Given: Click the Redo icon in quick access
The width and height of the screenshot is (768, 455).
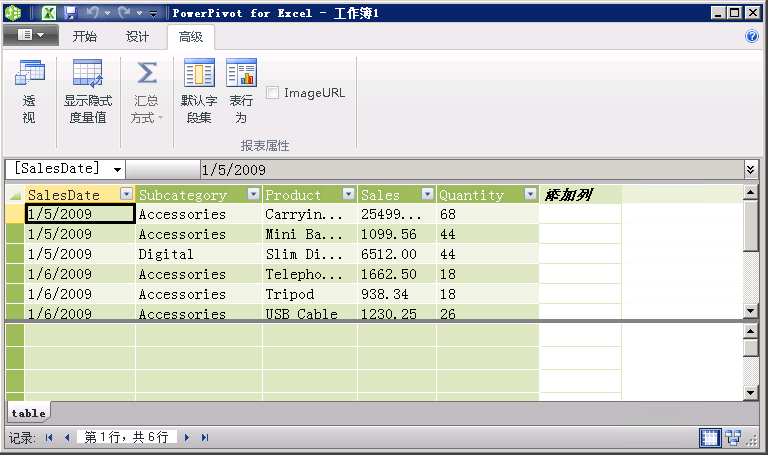Looking at the screenshot, I should (x=124, y=13).
